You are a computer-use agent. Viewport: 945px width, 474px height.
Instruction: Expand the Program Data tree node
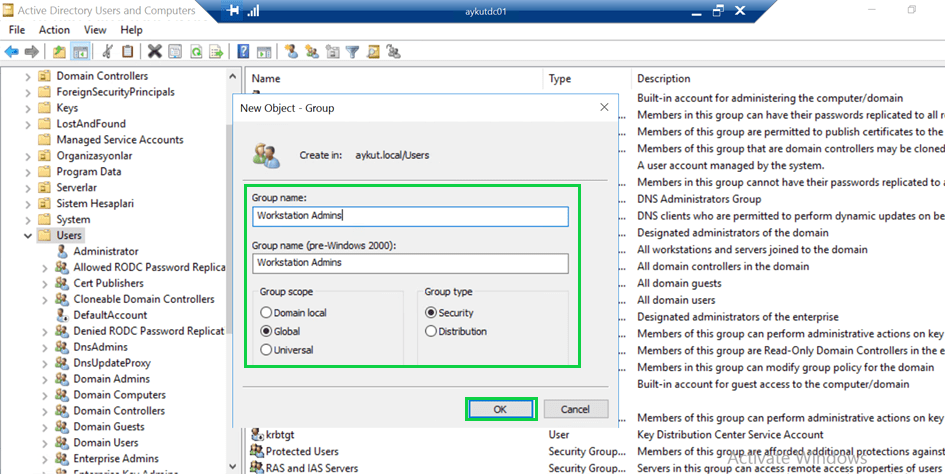pyautogui.click(x=28, y=172)
